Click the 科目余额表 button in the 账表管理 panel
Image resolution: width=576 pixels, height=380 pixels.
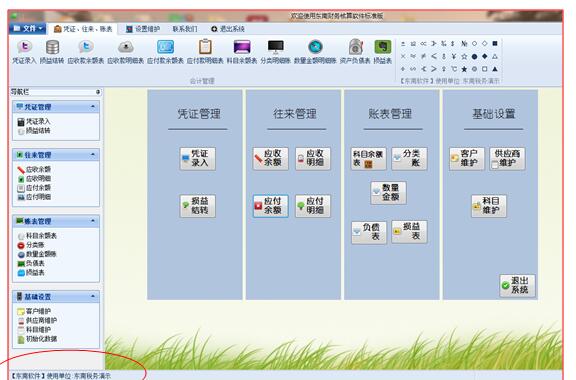(368, 158)
